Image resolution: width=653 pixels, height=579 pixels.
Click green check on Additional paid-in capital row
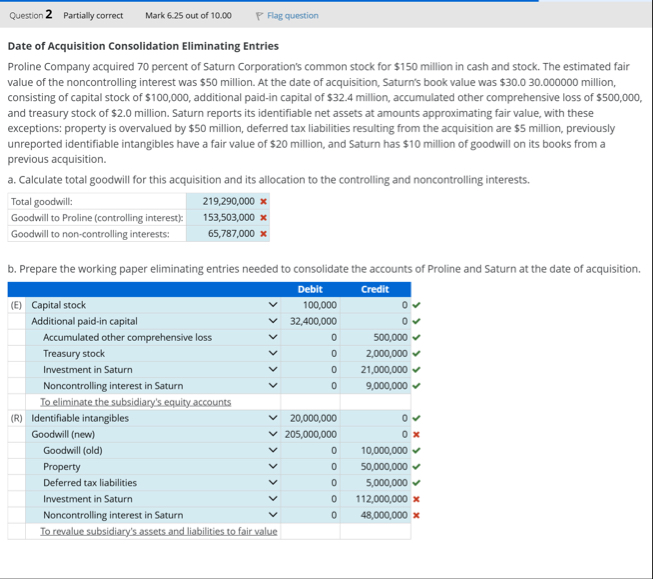(x=416, y=321)
